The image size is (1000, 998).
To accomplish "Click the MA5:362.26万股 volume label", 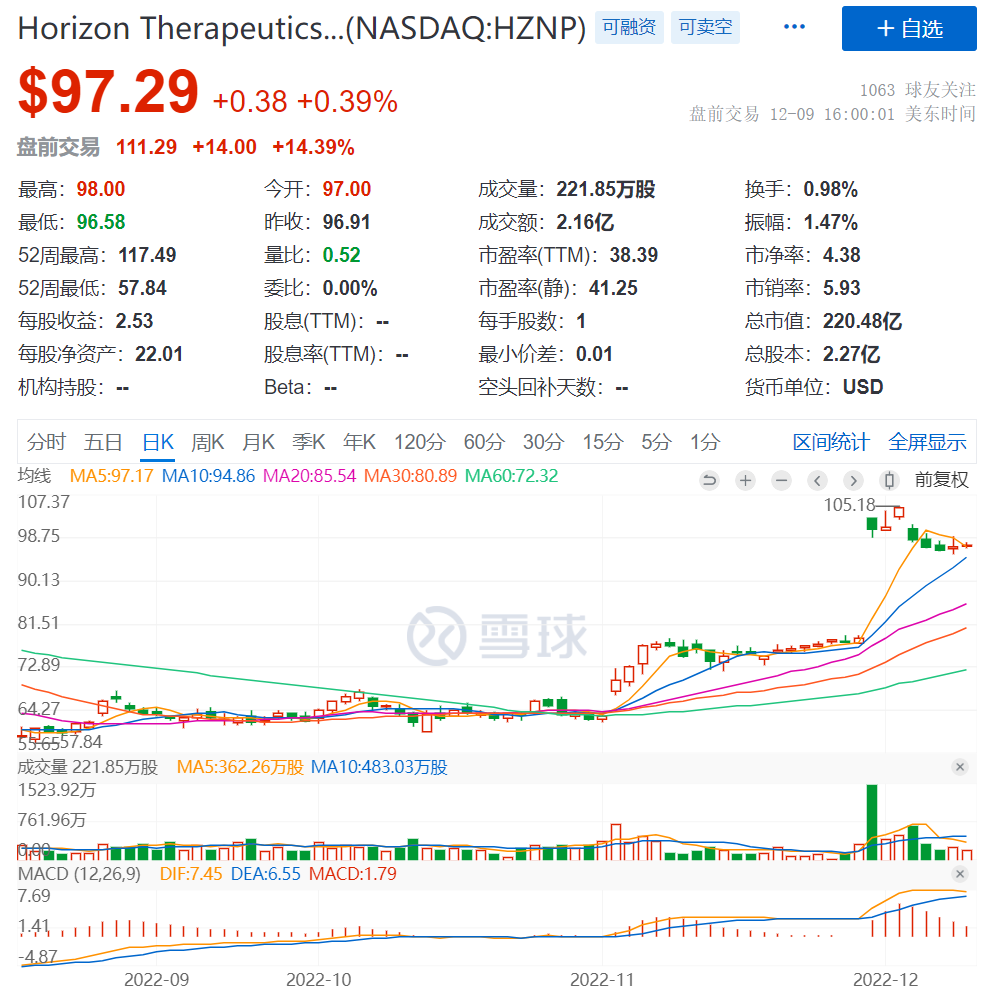I will pos(240,767).
